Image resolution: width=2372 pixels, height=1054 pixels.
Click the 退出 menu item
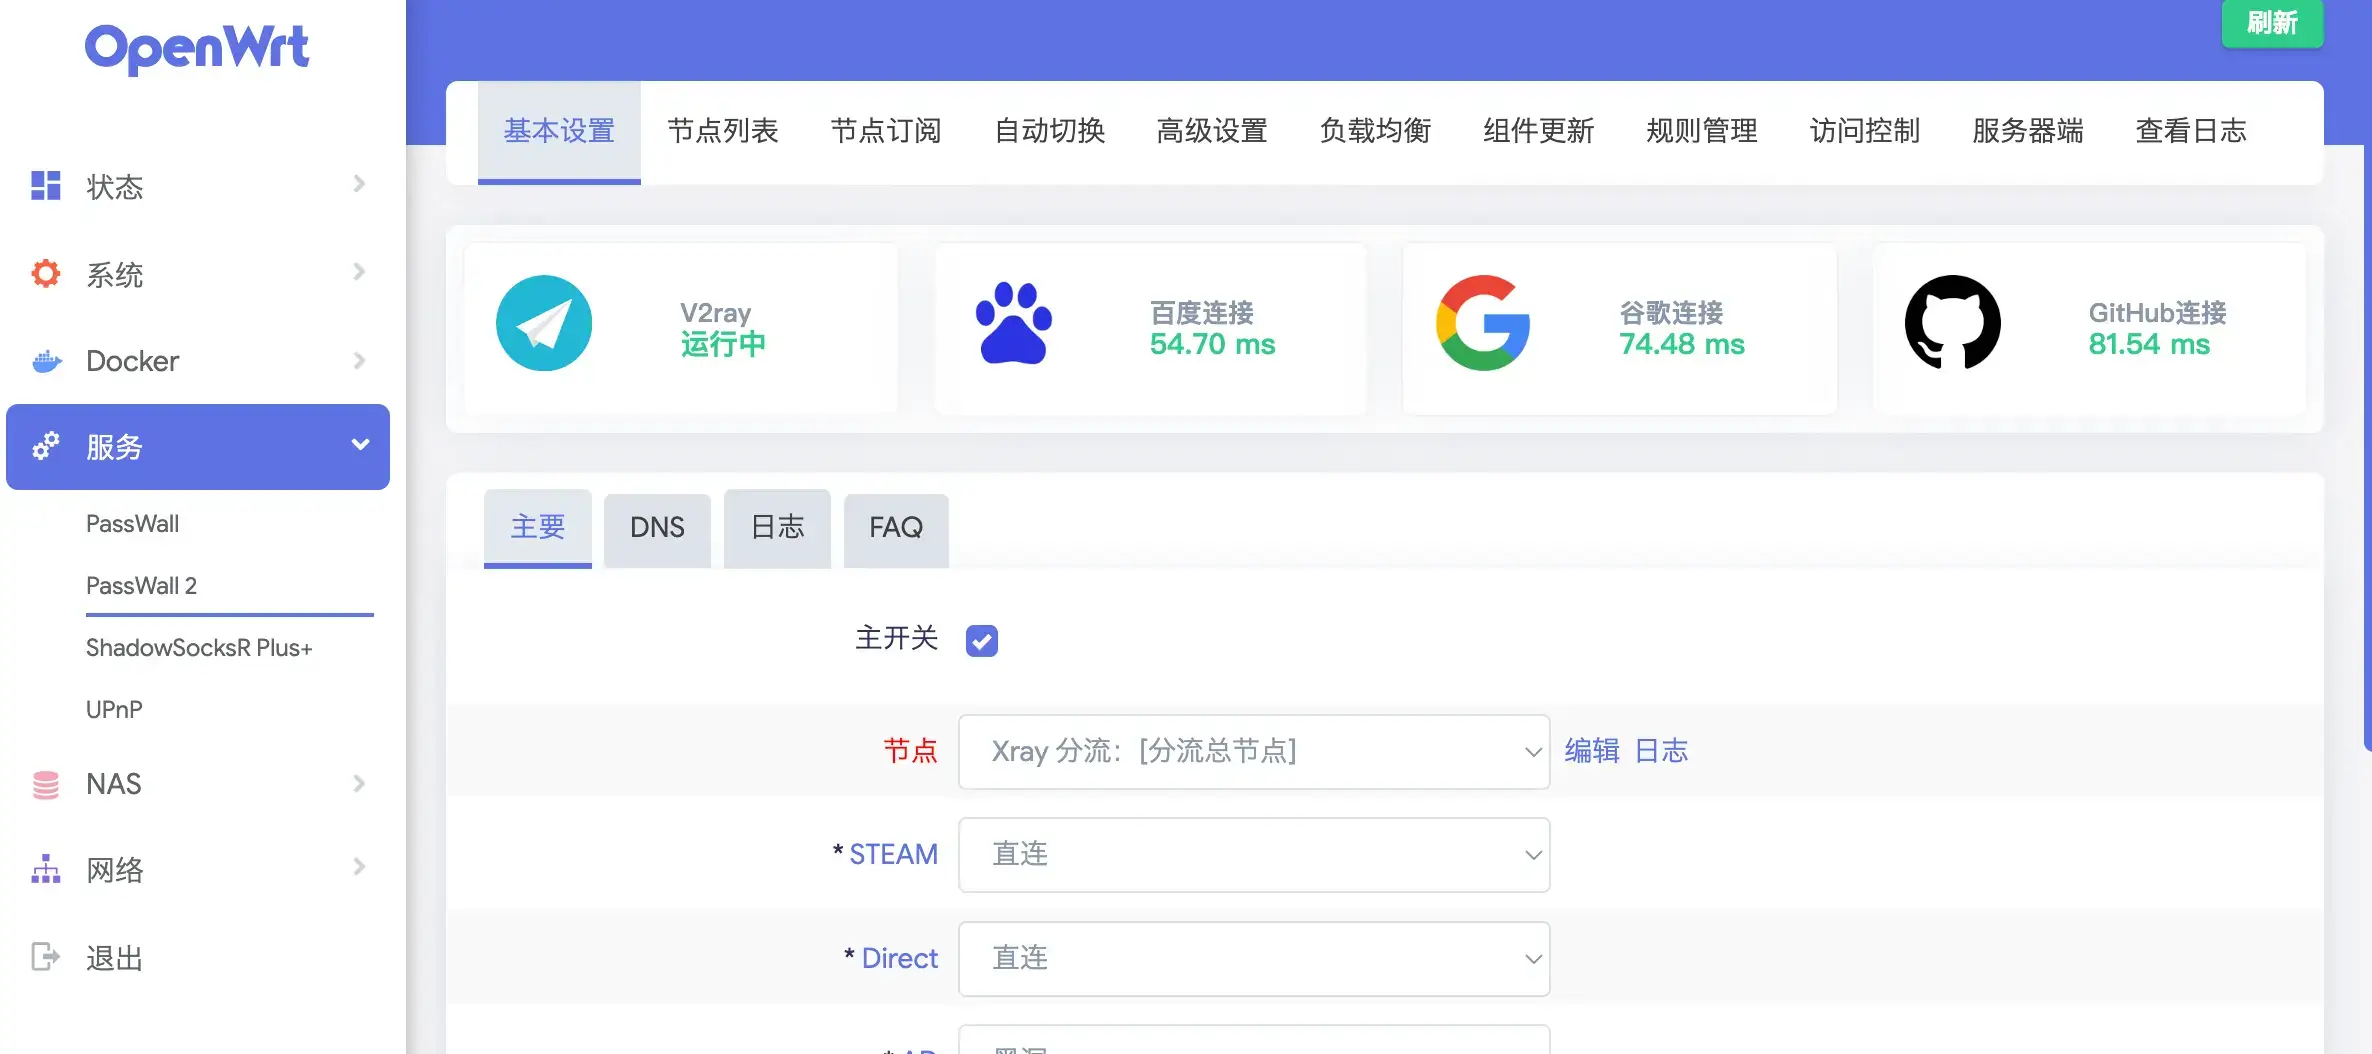coord(114,959)
